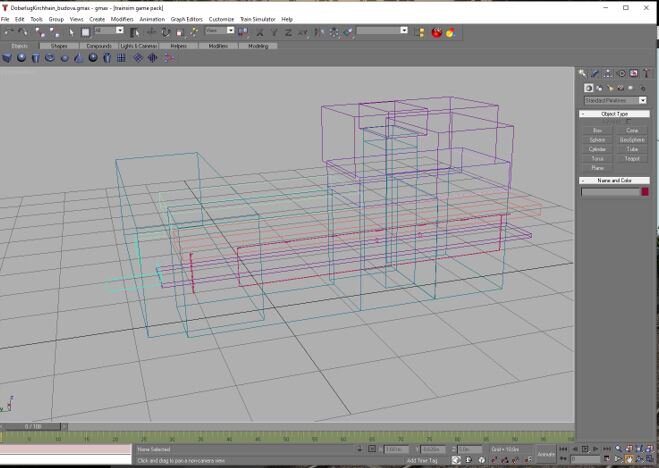Select the Geometry category button

coord(588,88)
